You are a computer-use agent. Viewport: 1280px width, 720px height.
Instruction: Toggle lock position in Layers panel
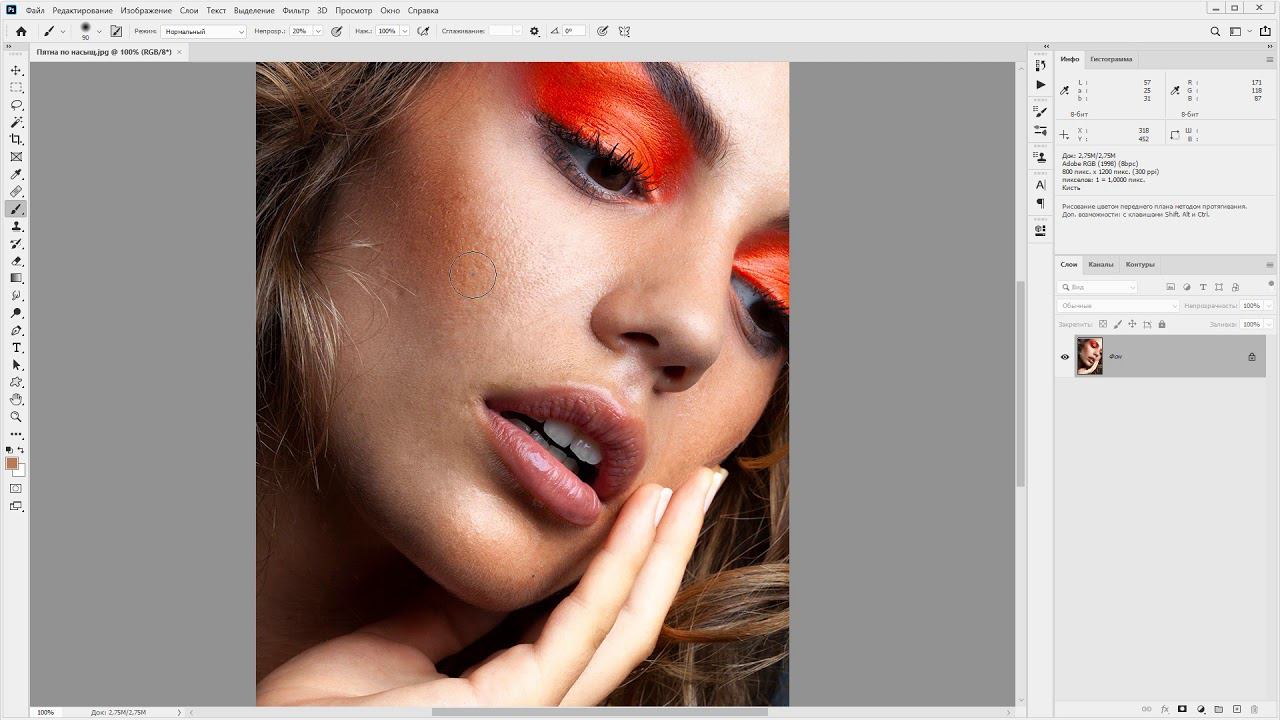(1132, 324)
